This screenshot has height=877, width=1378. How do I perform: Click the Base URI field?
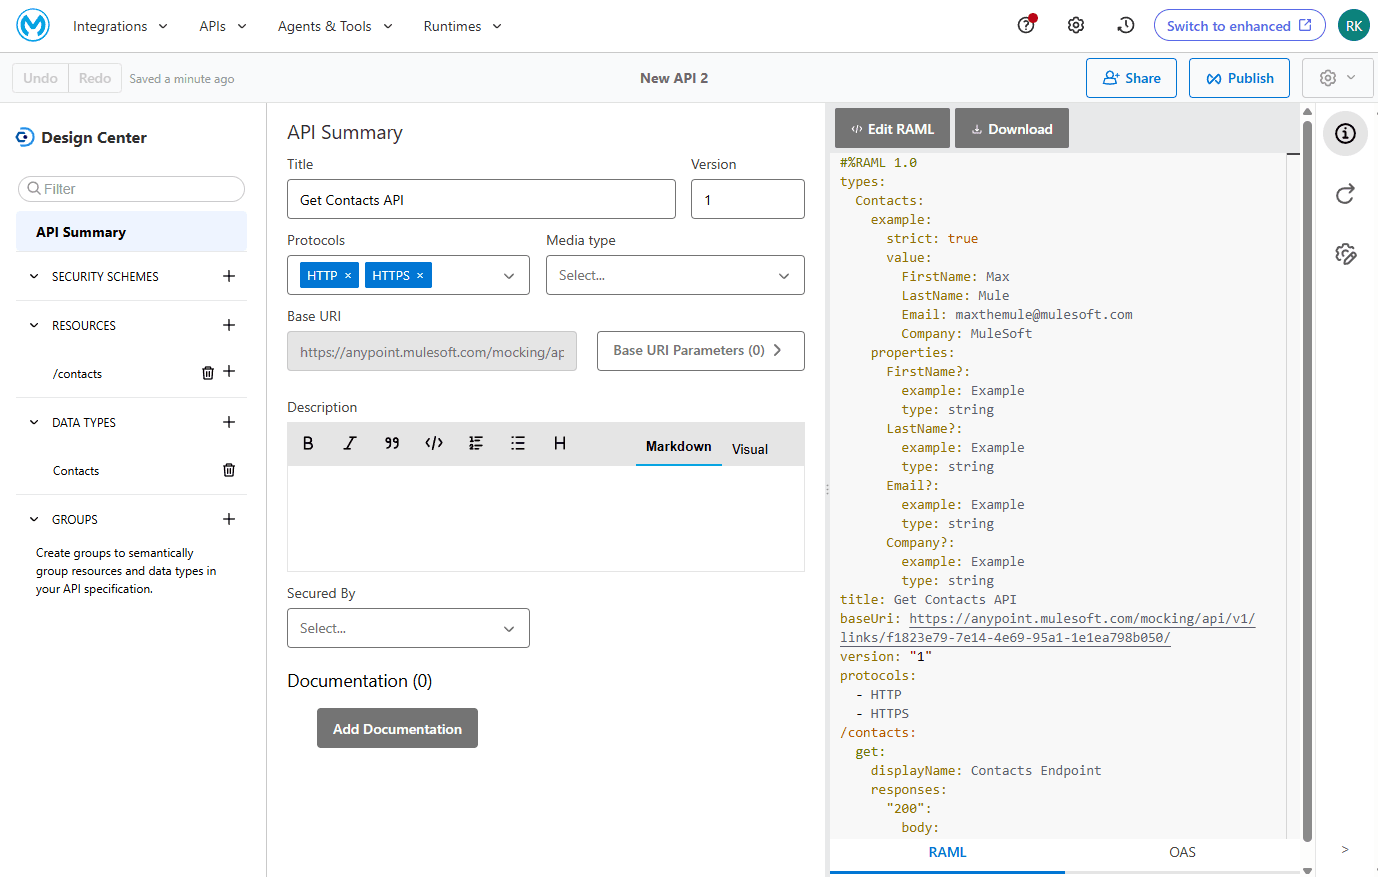[x=432, y=351]
